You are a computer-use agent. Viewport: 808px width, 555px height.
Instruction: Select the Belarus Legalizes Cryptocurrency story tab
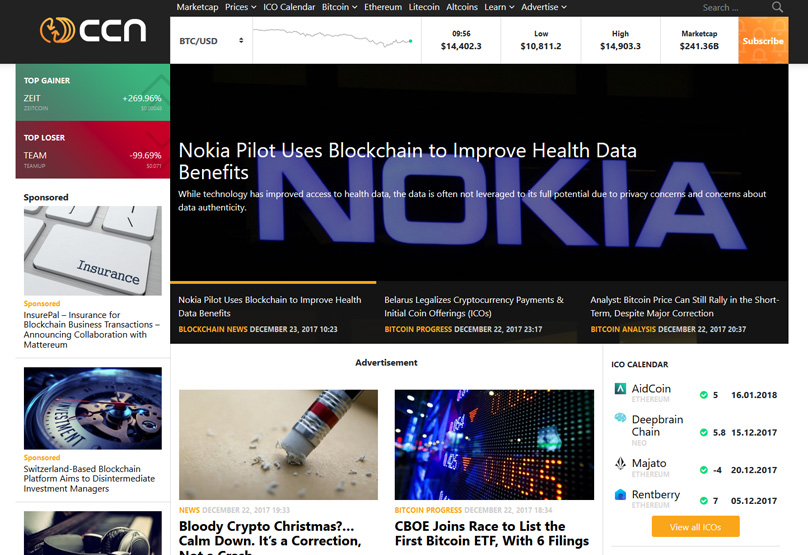click(479, 313)
